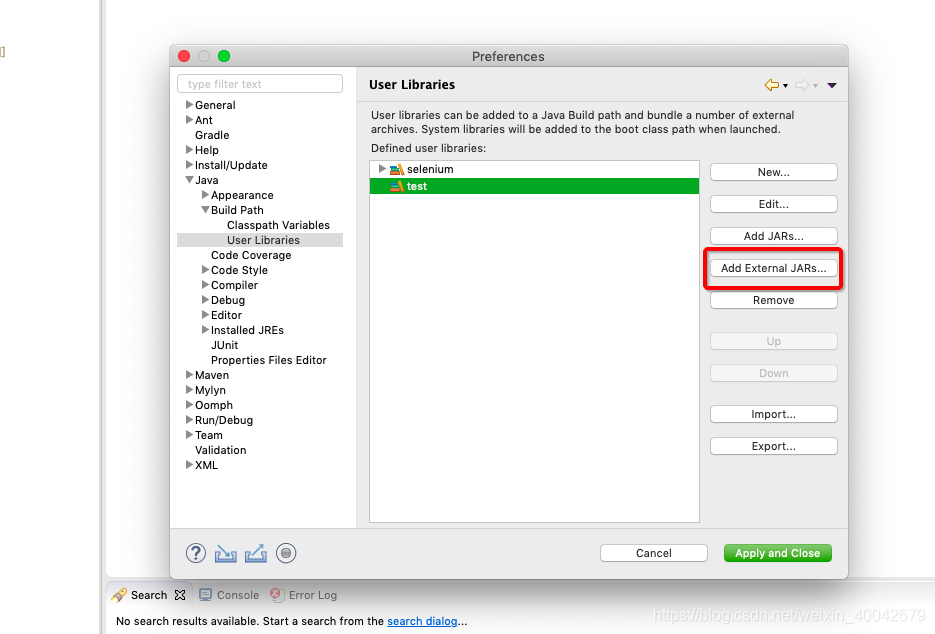This screenshot has width=935, height=634.
Task: Expand the Appearance node
Action: pos(205,194)
